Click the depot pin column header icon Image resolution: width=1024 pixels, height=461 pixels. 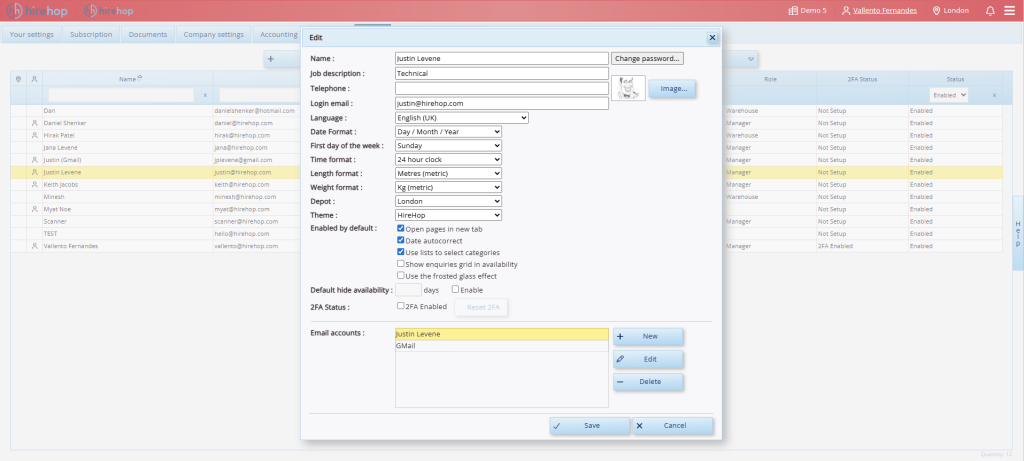click(18, 79)
